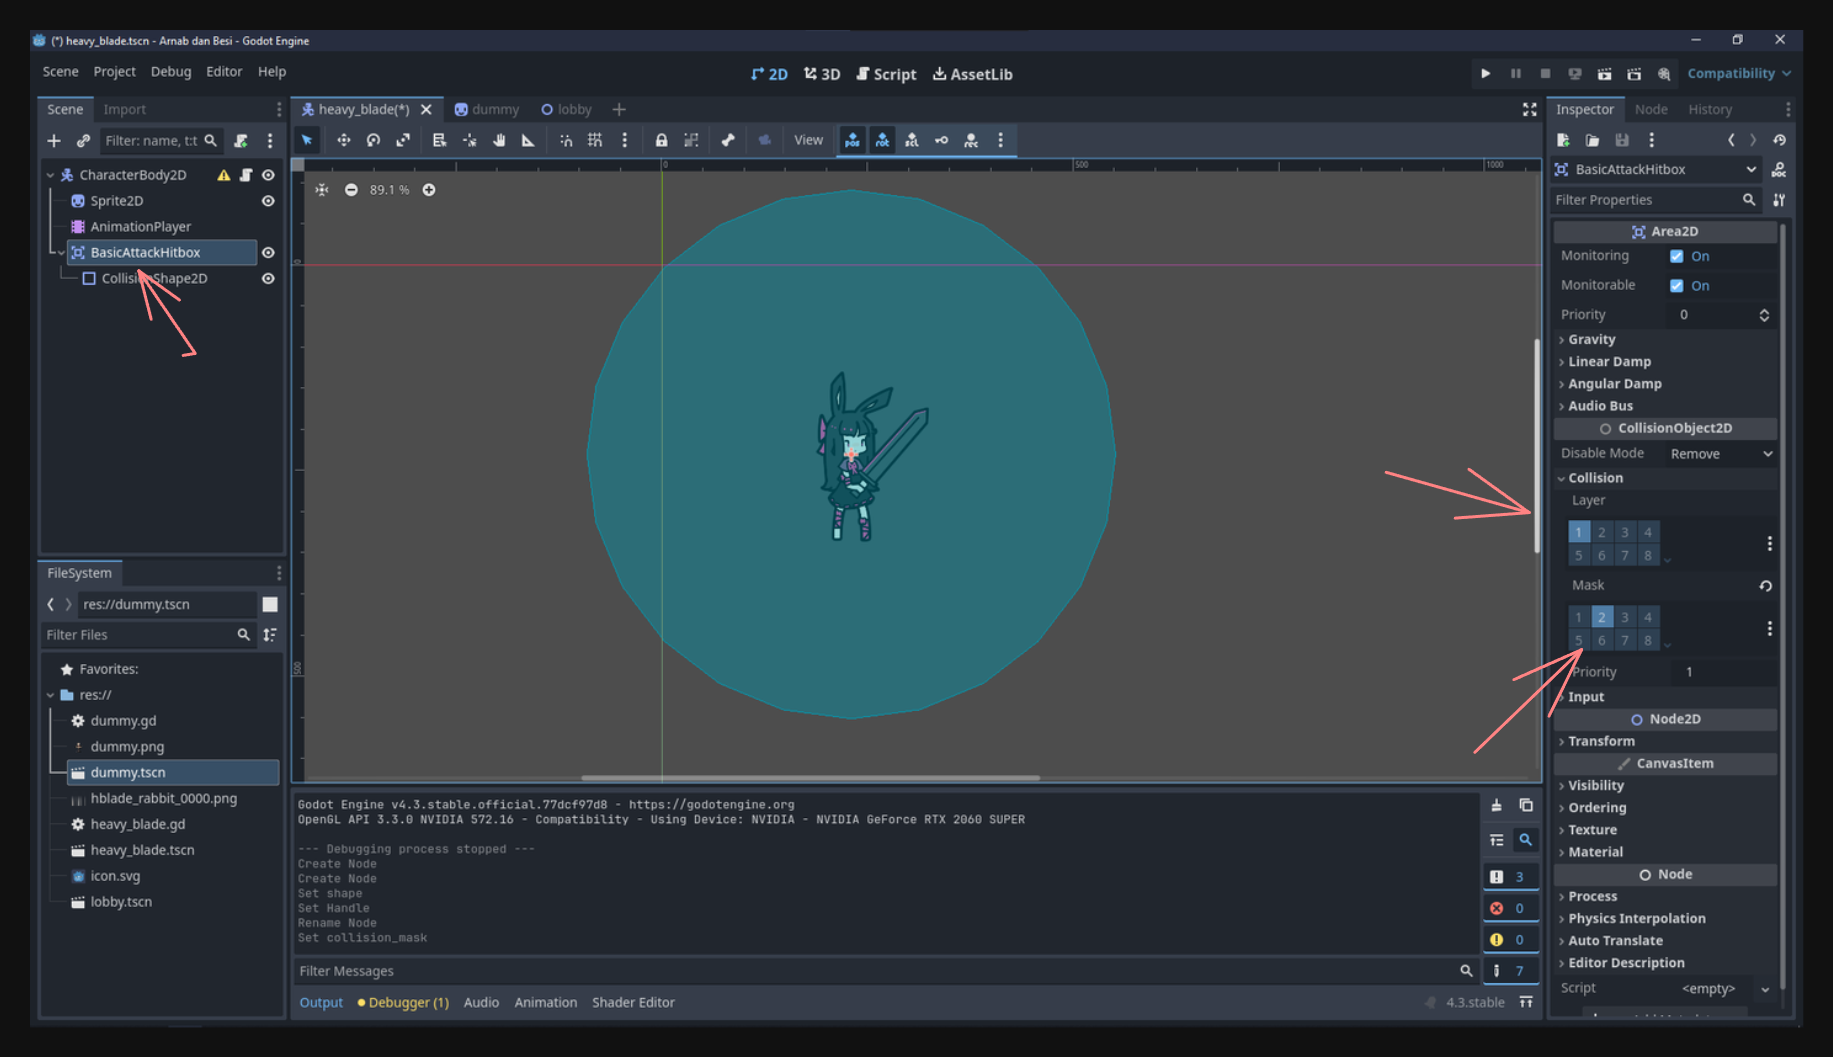Toggle visibility of CharacterBody2D node
The width and height of the screenshot is (1833, 1057).
point(268,175)
